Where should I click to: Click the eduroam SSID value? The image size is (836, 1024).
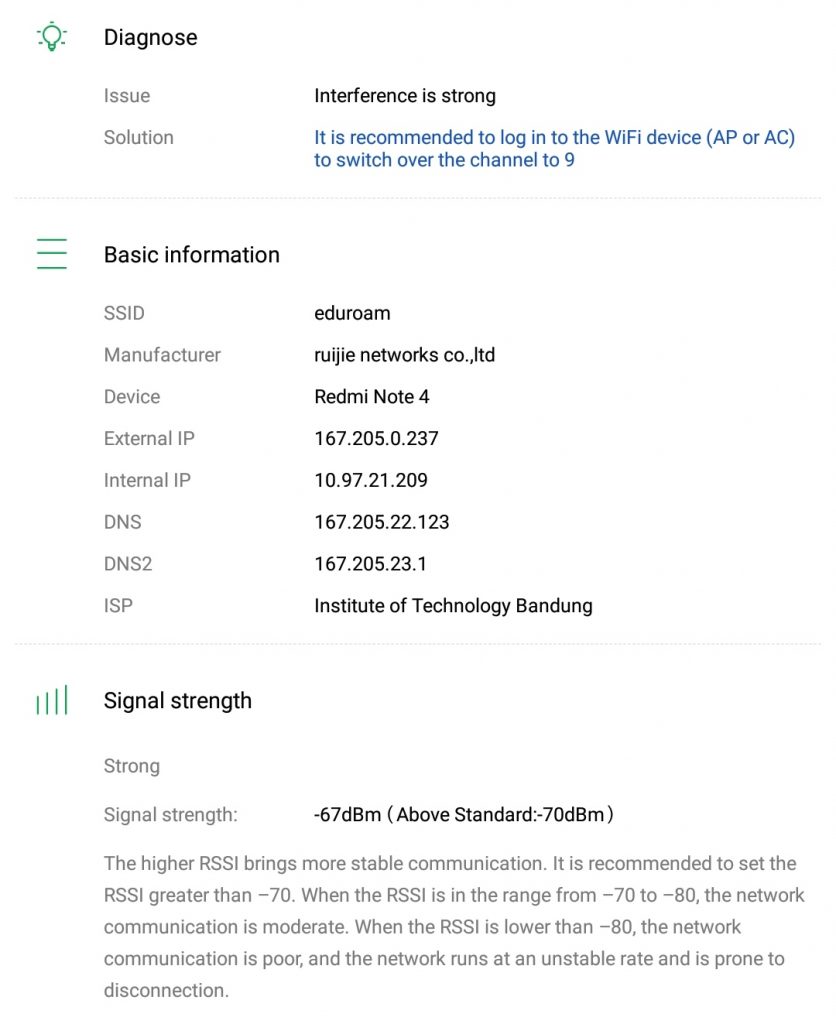point(352,313)
